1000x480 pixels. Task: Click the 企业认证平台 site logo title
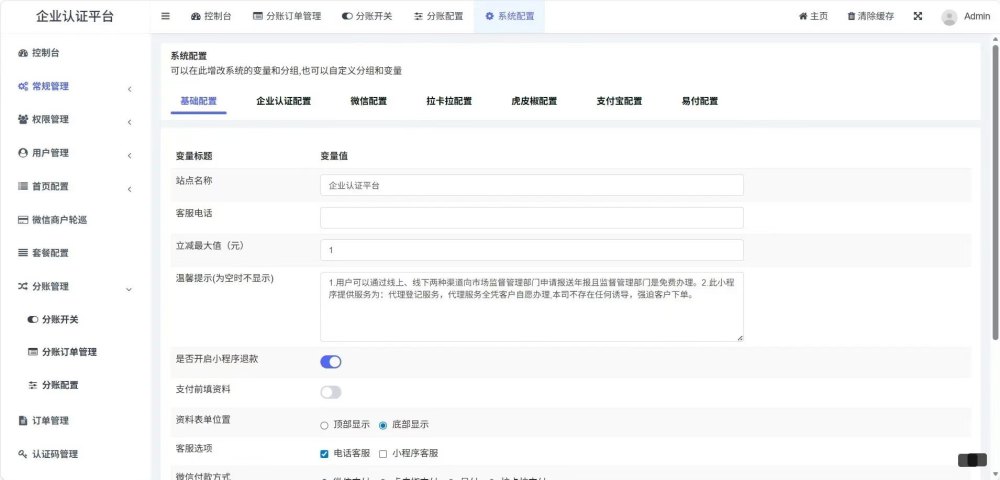pos(75,17)
